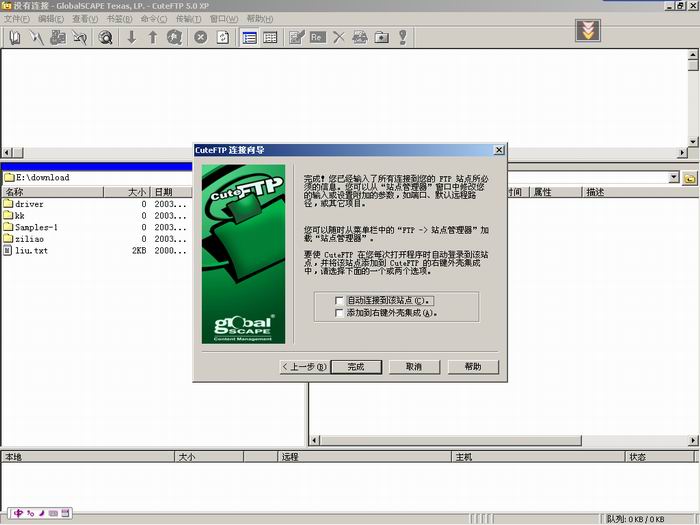This screenshot has height=525, width=700.
Task: Sort local files by '名称' column
Action: (x=53, y=192)
